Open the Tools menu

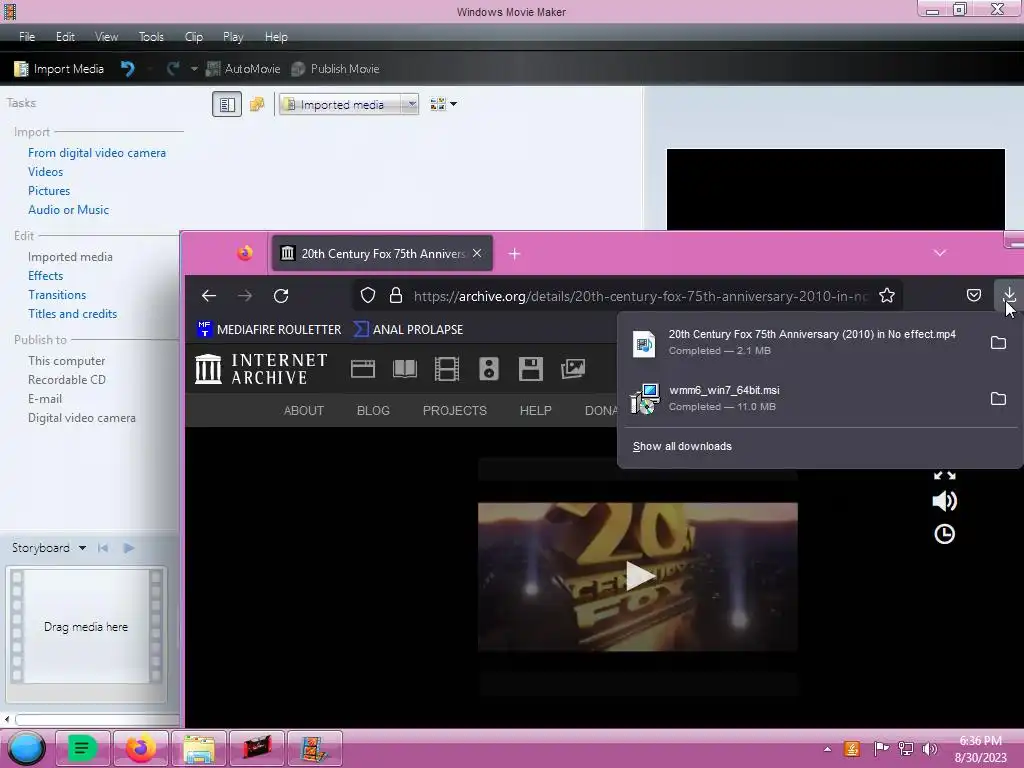click(151, 37)
